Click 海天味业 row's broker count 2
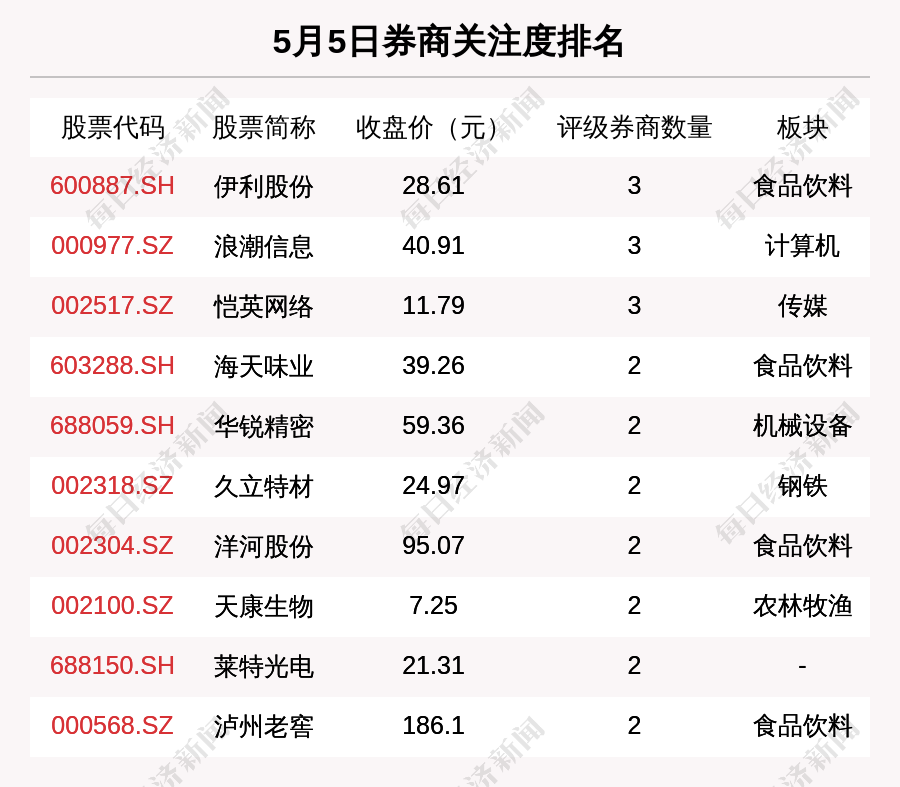900x787 pixels. 634,366
